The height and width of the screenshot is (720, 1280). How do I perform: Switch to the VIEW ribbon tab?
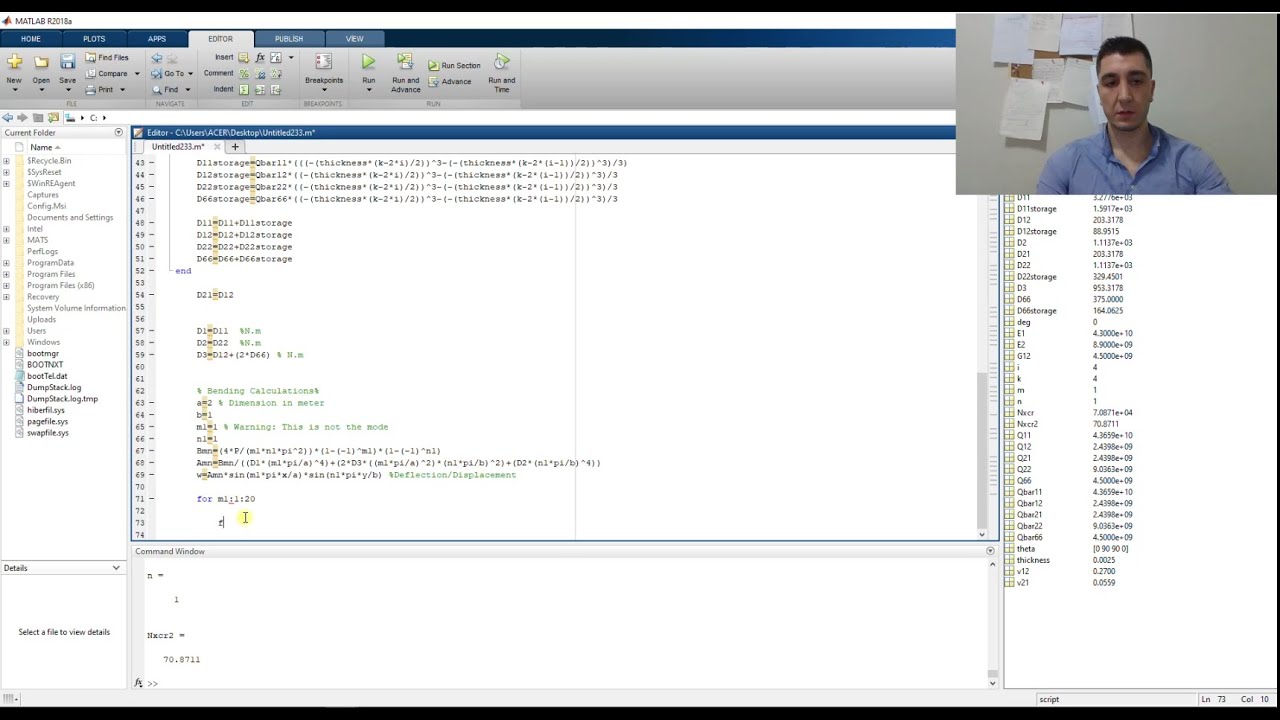(x=354, y=39)
